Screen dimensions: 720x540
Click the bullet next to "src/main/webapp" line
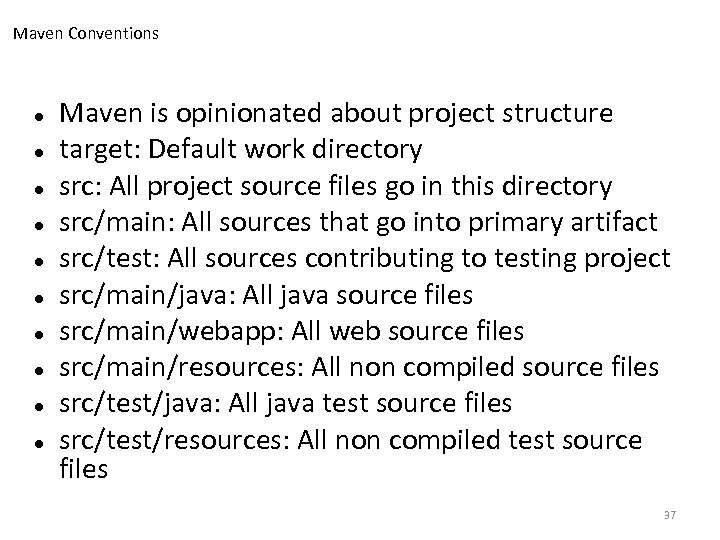(x=35, y=332)
